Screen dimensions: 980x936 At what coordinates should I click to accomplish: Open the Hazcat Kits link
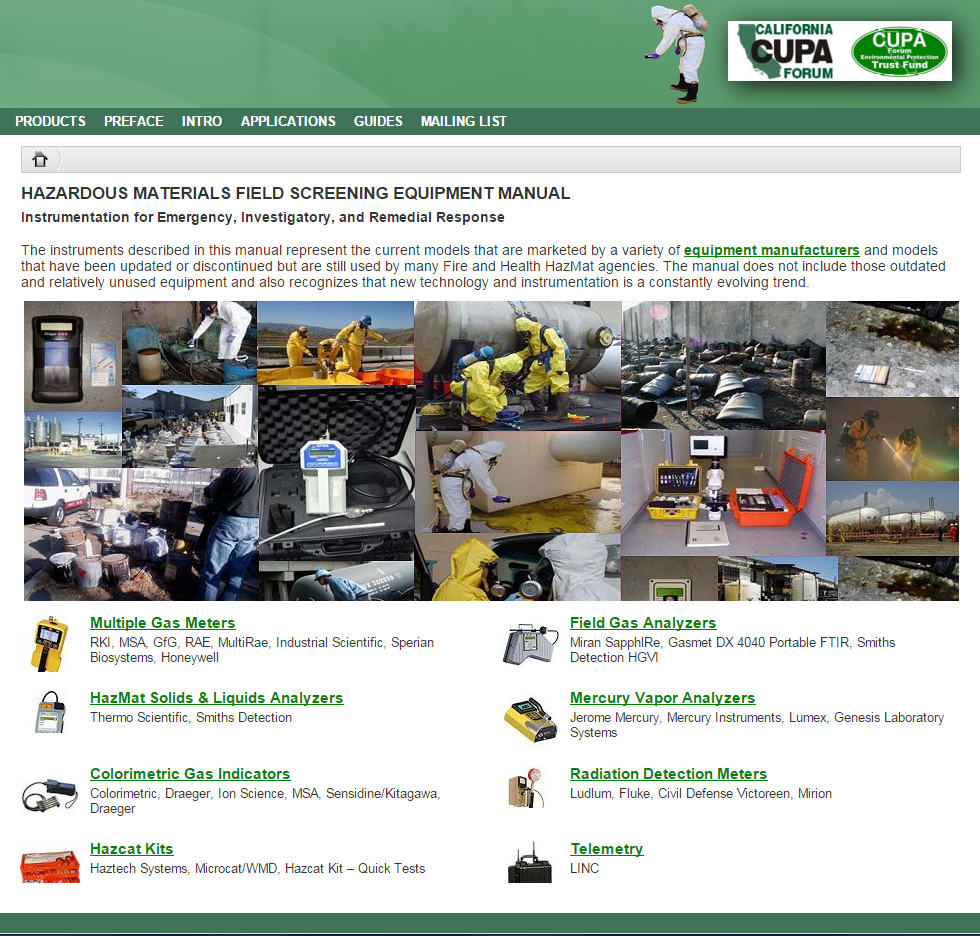coord(131,849)
